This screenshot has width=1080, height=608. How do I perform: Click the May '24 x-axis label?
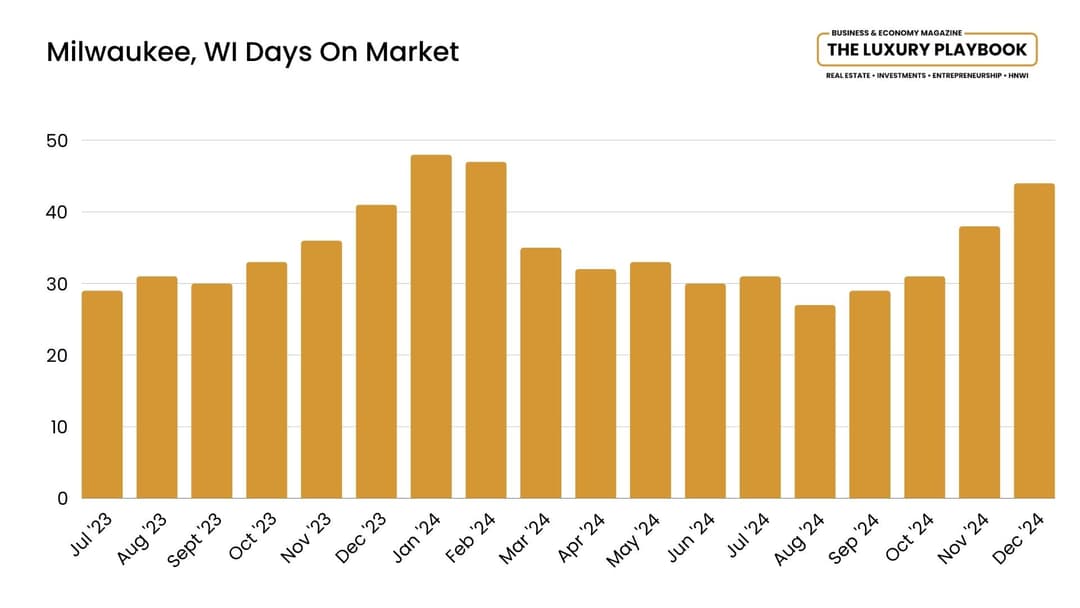(633, 541)
